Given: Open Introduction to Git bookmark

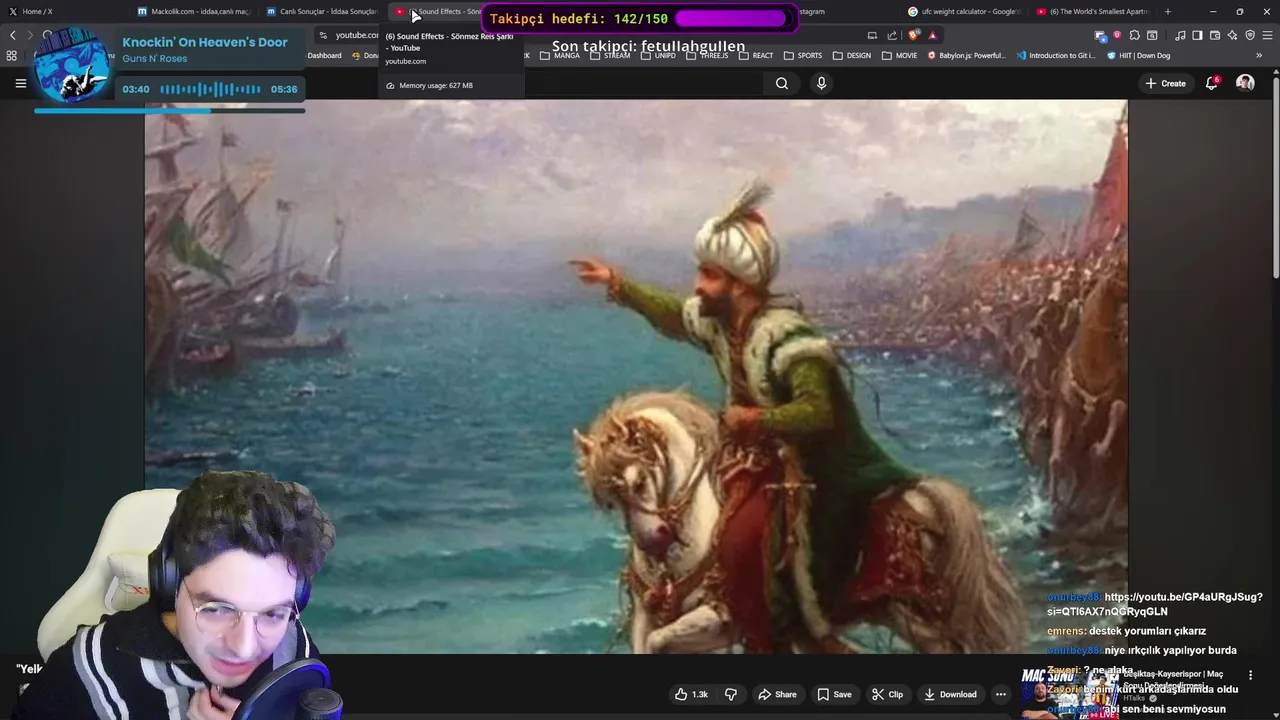Looking at the screenshot, I should 1056,56.
